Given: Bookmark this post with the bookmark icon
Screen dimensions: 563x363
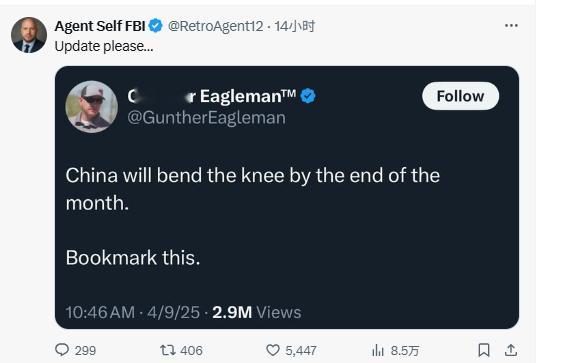Looking at the screenshot, I should (484, 350).
